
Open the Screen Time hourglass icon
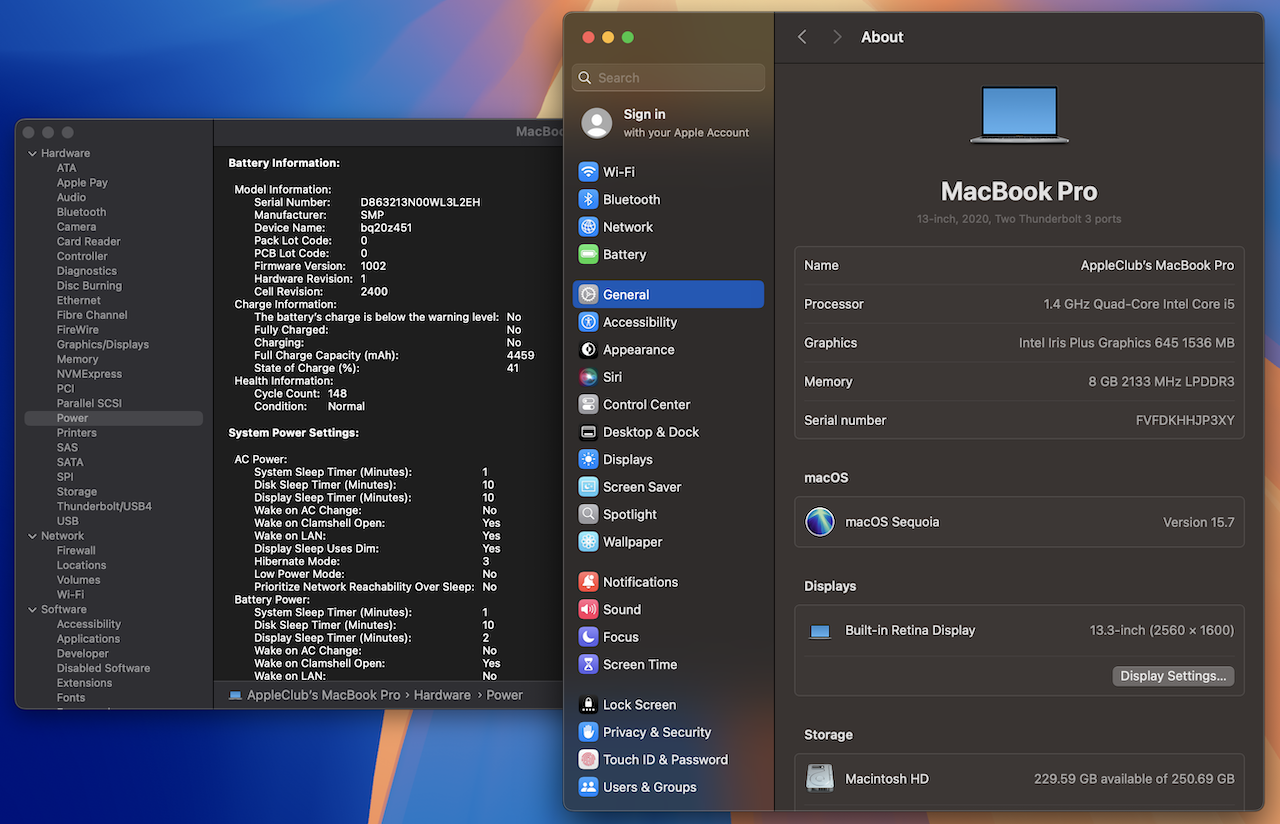click(588, 664)
